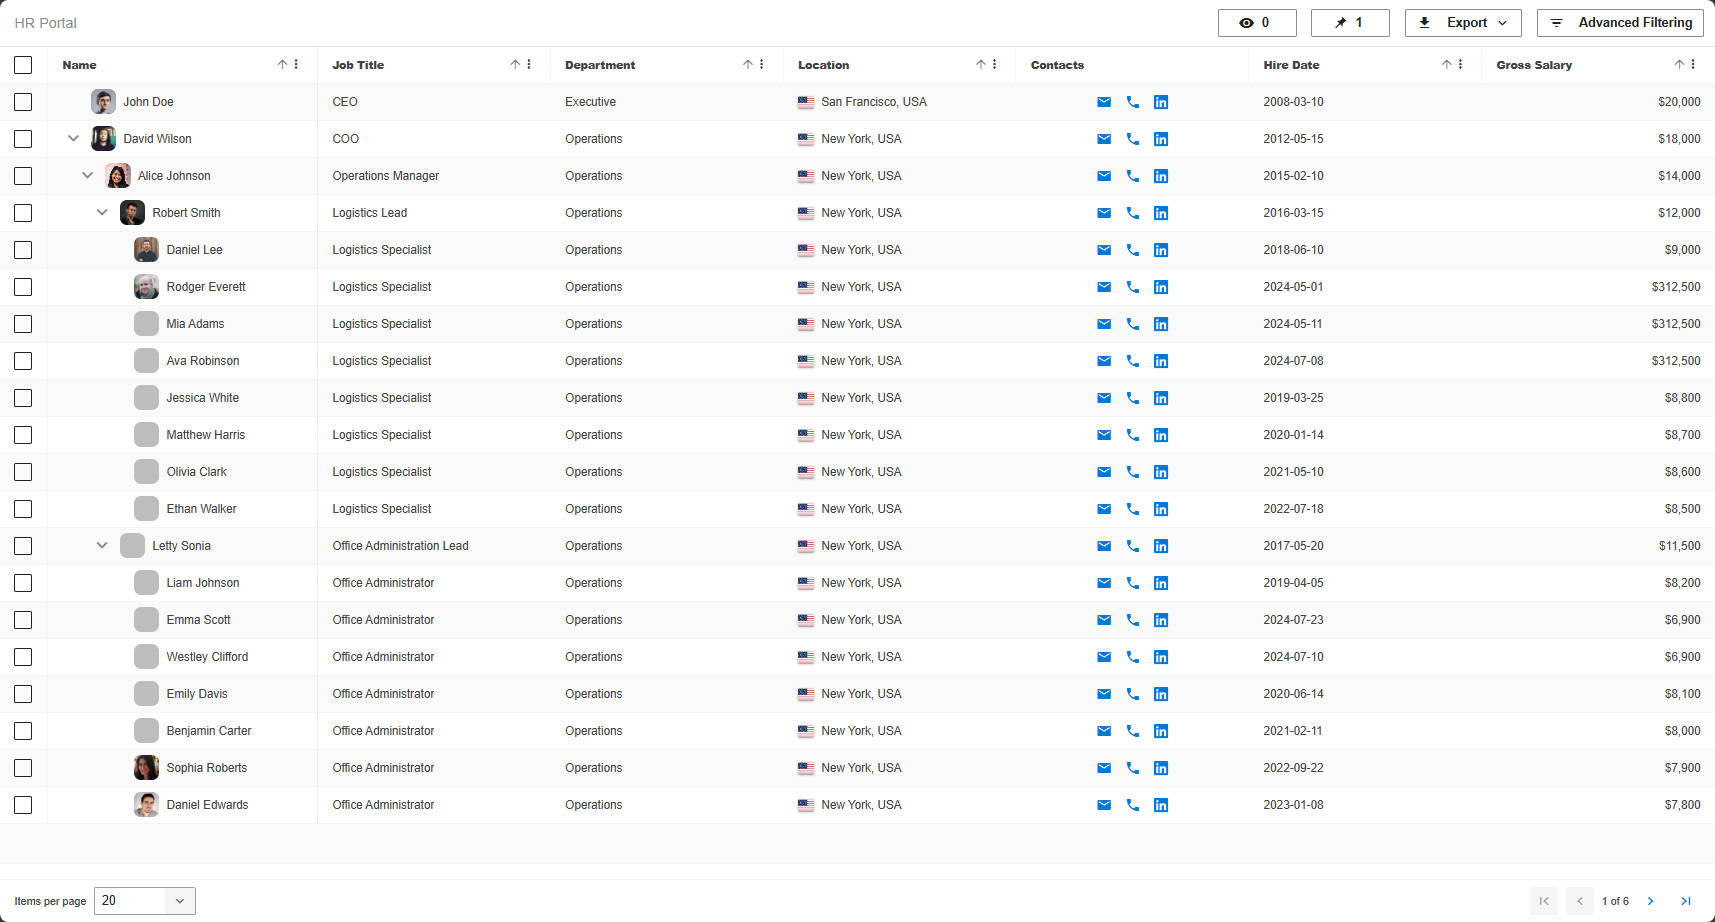Open Advanced Filtering
Screen dimensions: 1715x922
(1619, 22)
